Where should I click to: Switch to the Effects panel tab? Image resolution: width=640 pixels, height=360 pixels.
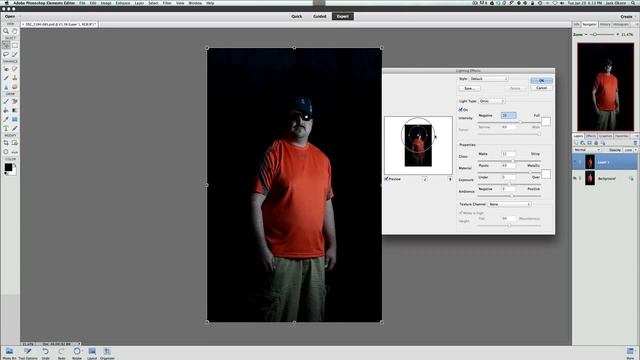coord(591,136)
